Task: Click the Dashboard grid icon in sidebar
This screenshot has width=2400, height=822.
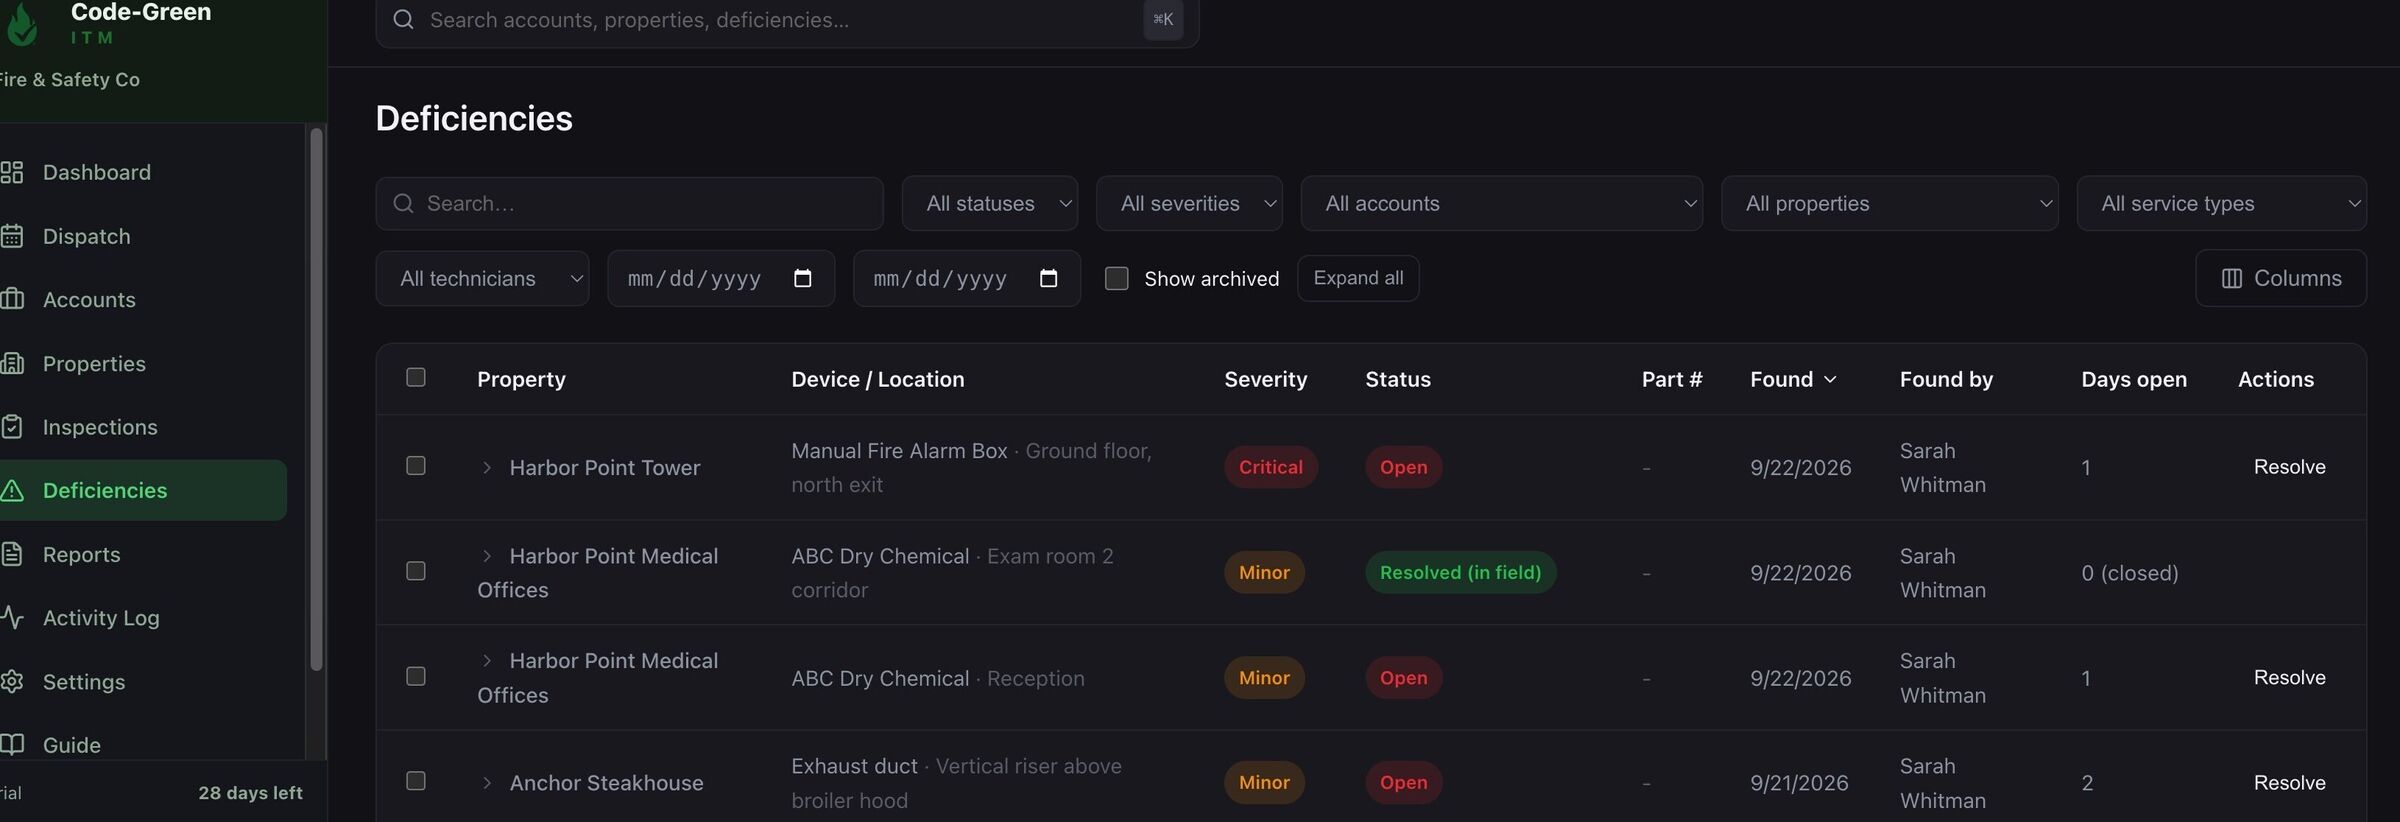Action: pos(12,172)
